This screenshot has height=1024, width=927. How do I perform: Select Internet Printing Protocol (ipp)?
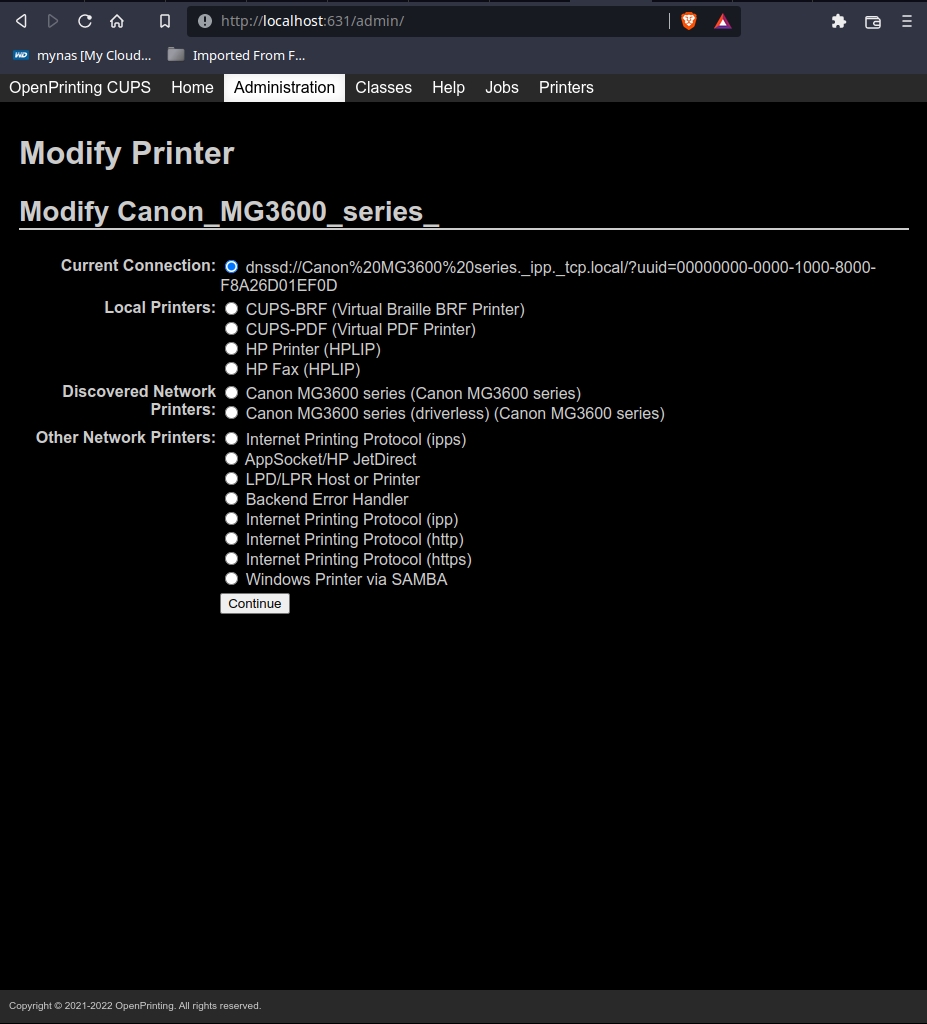tap(231, 519)
